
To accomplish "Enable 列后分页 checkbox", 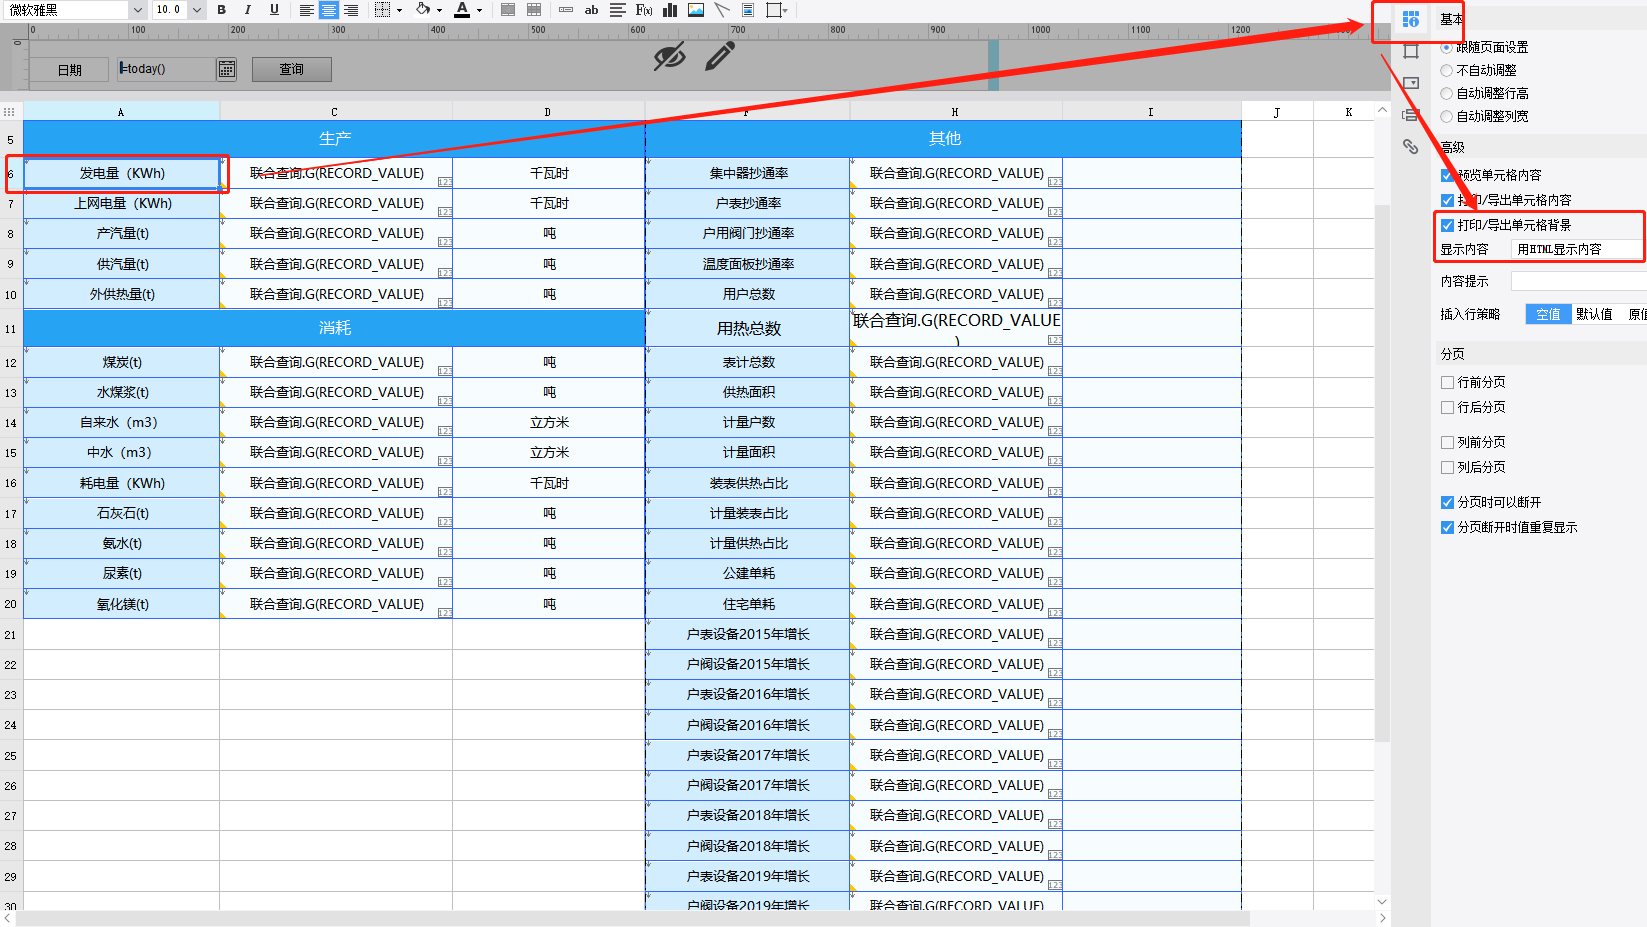I will [x=1447, y=467].
